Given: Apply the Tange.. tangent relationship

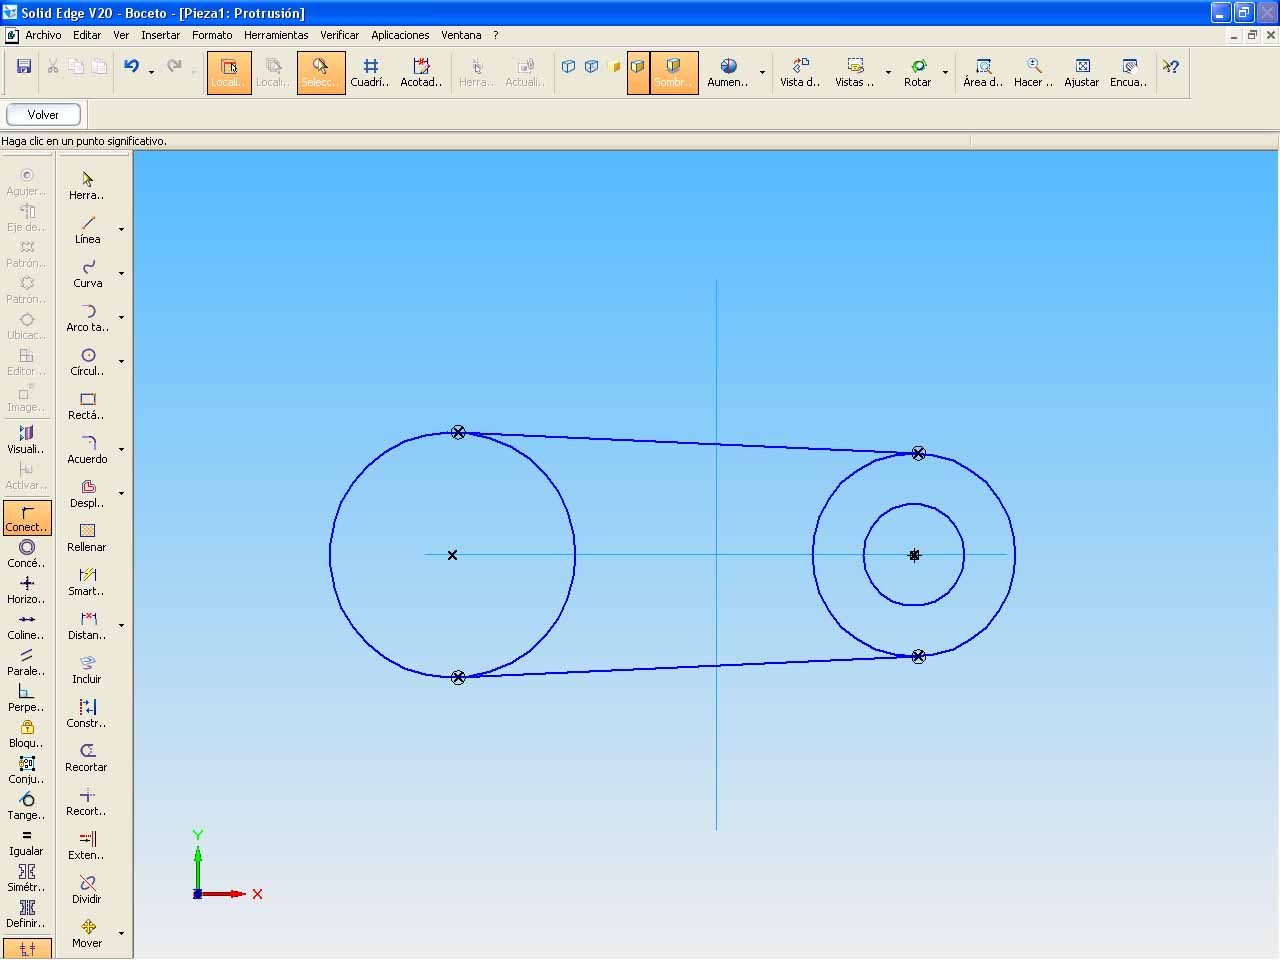Looking at the screenshot, I should tap(27, 806).
